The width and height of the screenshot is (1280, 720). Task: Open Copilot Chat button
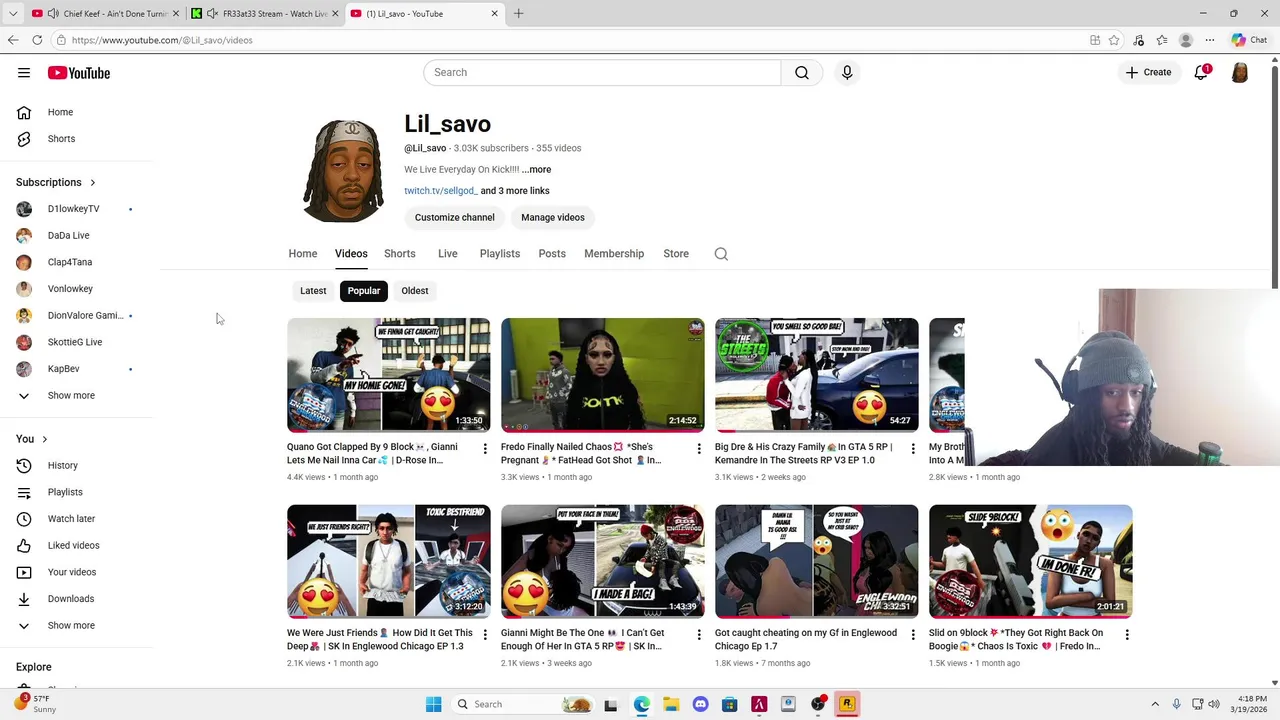[x=1250, y=40]
